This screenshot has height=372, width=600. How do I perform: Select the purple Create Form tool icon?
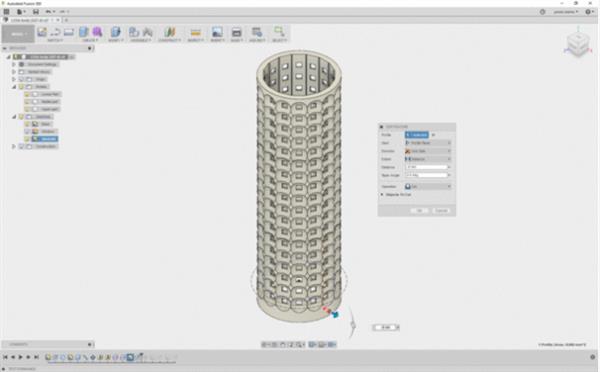coord(97,32)
